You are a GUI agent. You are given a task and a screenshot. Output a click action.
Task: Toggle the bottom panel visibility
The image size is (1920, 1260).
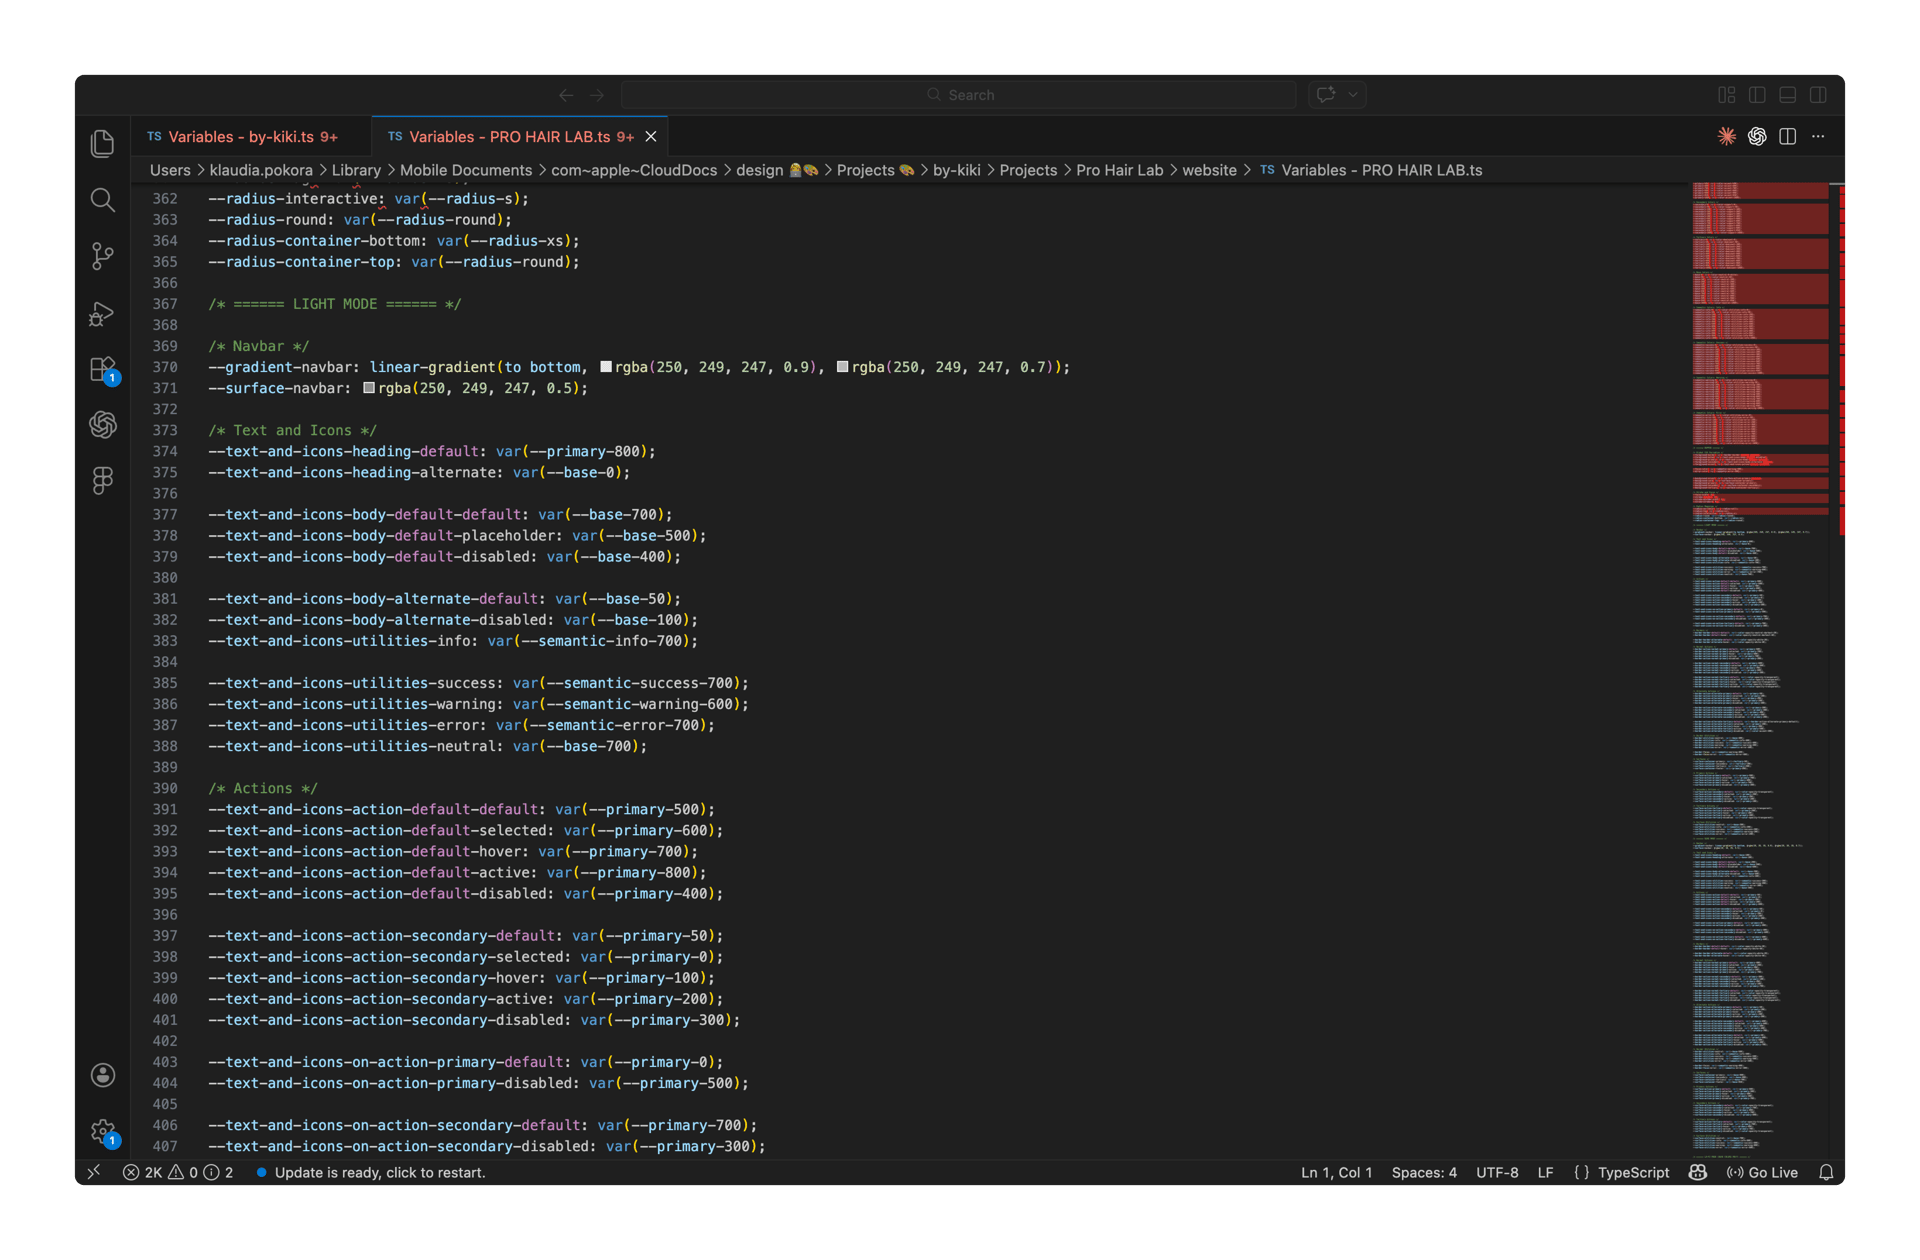pos(1787,95)
